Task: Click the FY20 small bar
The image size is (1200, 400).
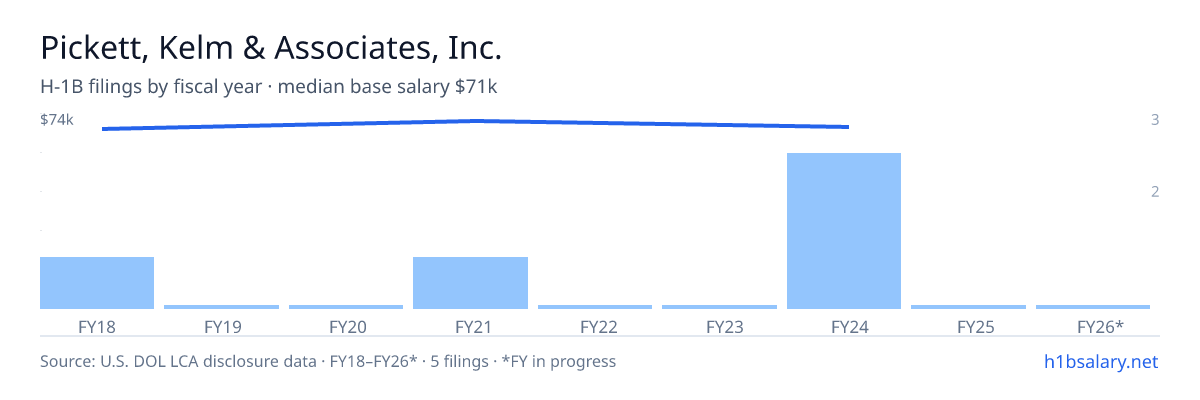Action: pos(346,307)
